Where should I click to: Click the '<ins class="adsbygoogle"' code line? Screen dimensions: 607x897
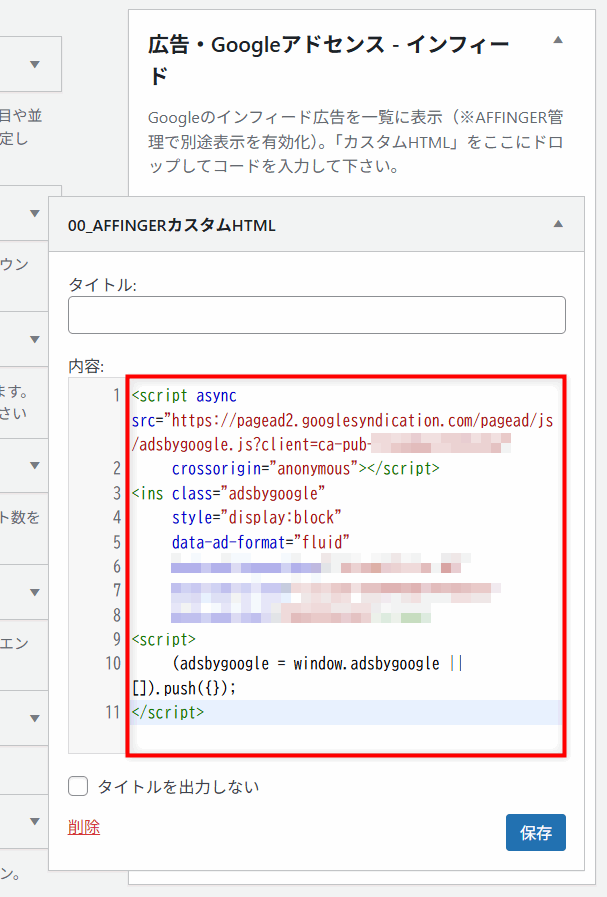(x=228, y=493)
